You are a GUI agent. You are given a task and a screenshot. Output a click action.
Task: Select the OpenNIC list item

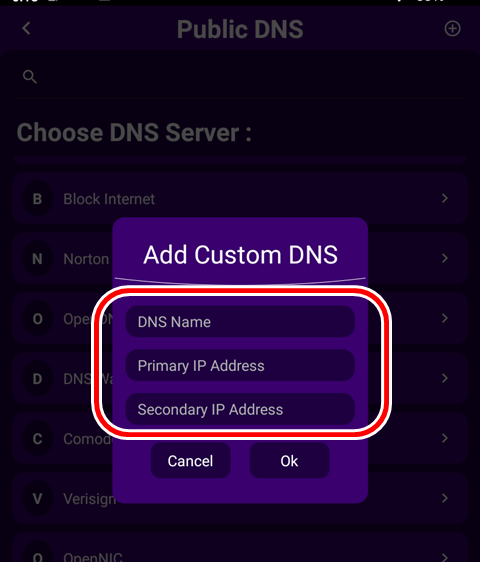(240, 547)
